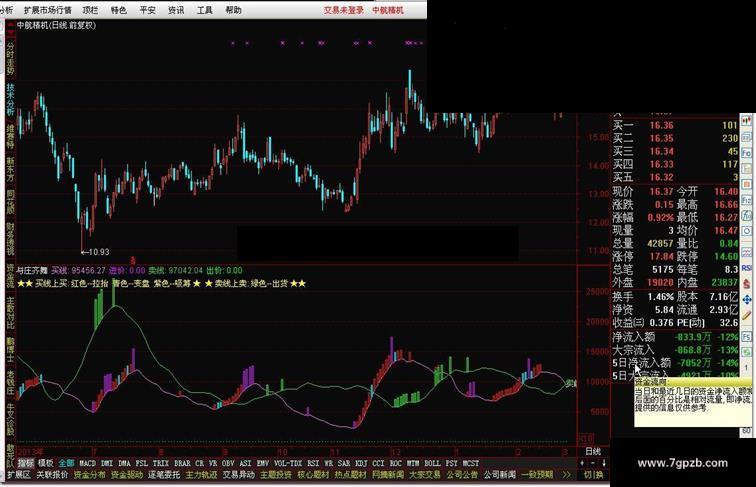Screen dimensions: 756x487
Task: Select the 指标 indicator tab
Action: coord(26,463)
